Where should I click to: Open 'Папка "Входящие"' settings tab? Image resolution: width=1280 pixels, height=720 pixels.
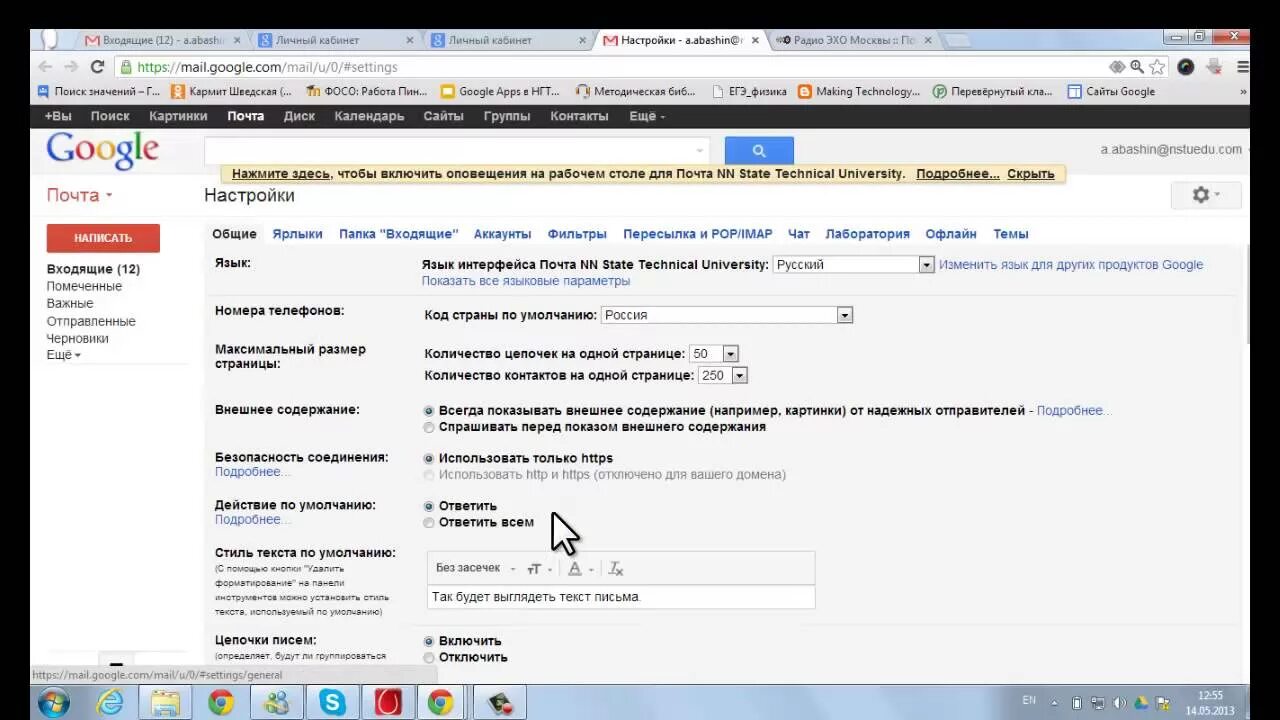pyautogui.click(x=398, y=234)
